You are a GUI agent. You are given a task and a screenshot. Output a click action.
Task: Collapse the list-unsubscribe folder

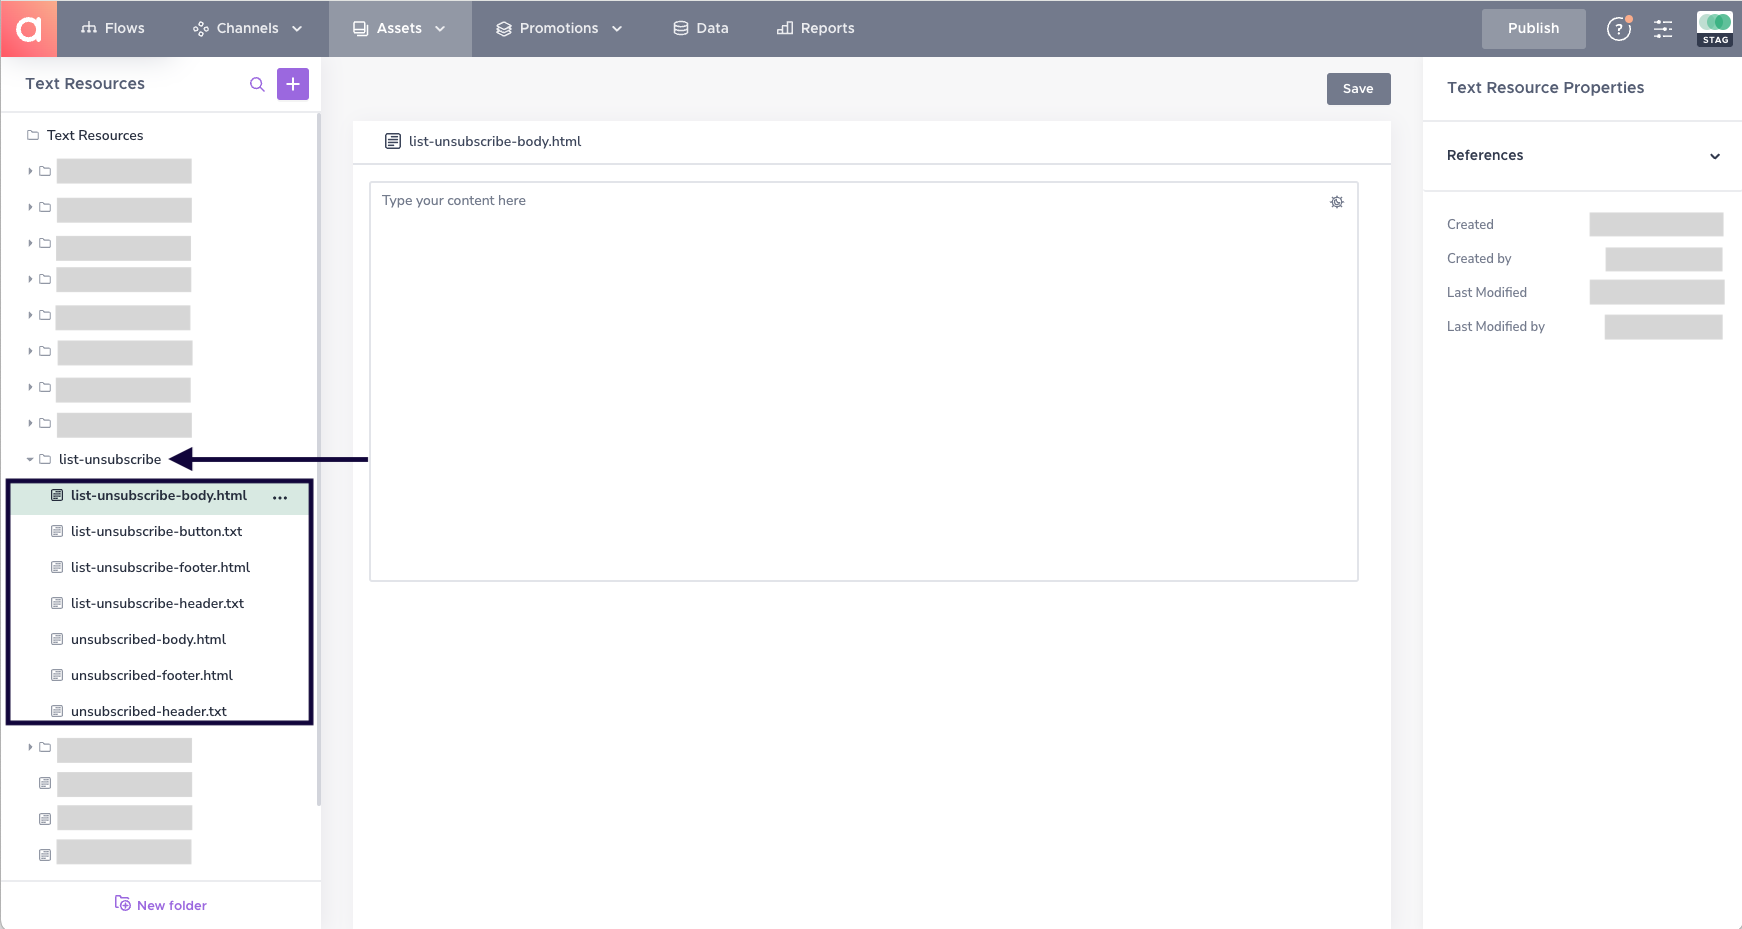(30, 459)
